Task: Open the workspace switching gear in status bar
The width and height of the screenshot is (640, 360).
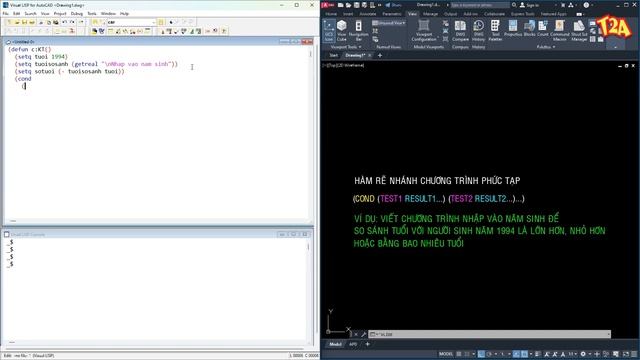Action: [583, 354]
